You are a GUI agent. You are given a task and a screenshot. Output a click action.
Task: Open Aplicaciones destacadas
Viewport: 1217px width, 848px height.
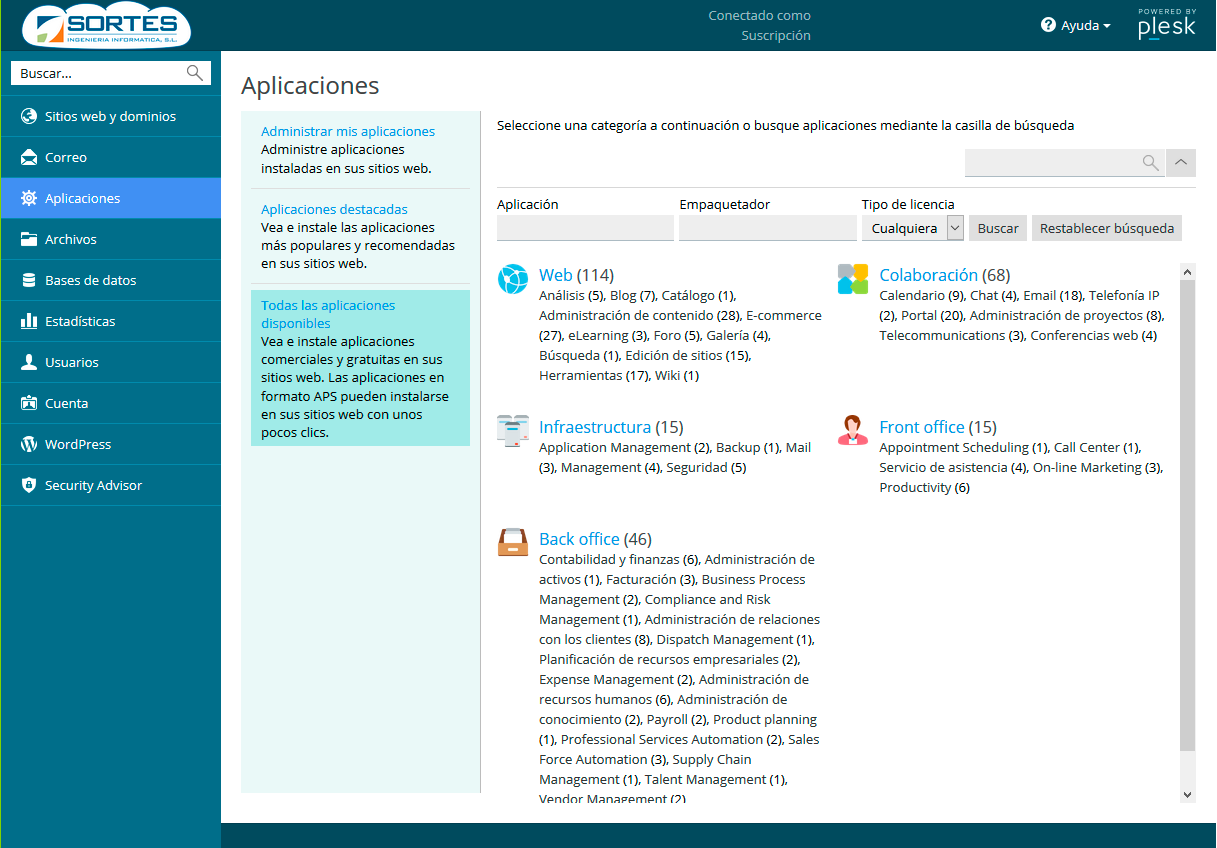[x=334, y=209]
